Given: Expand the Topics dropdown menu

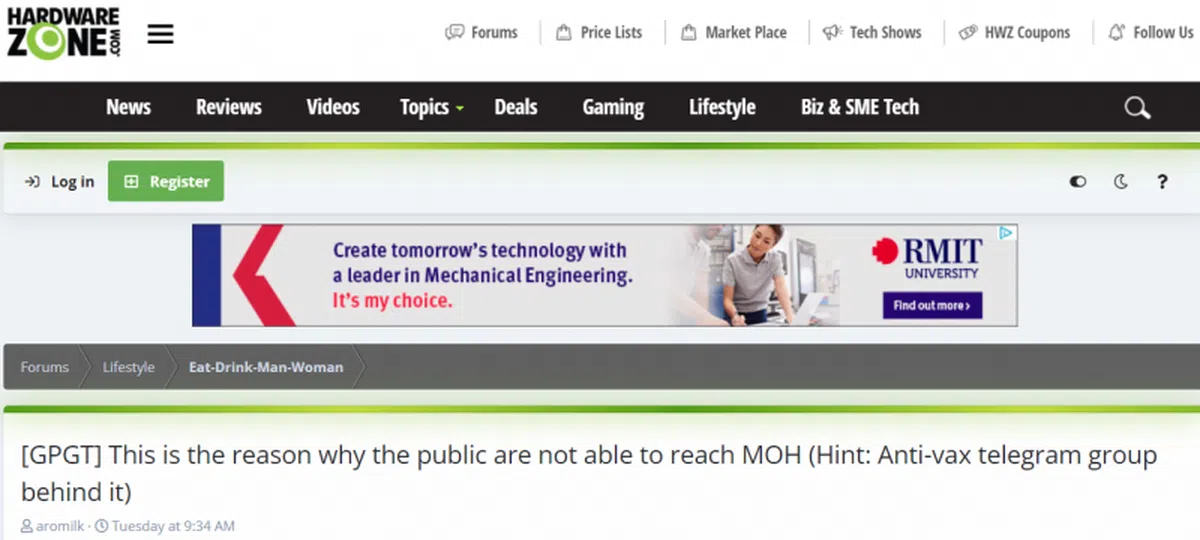Looking at the screenshot, I should tap(431, 107).
